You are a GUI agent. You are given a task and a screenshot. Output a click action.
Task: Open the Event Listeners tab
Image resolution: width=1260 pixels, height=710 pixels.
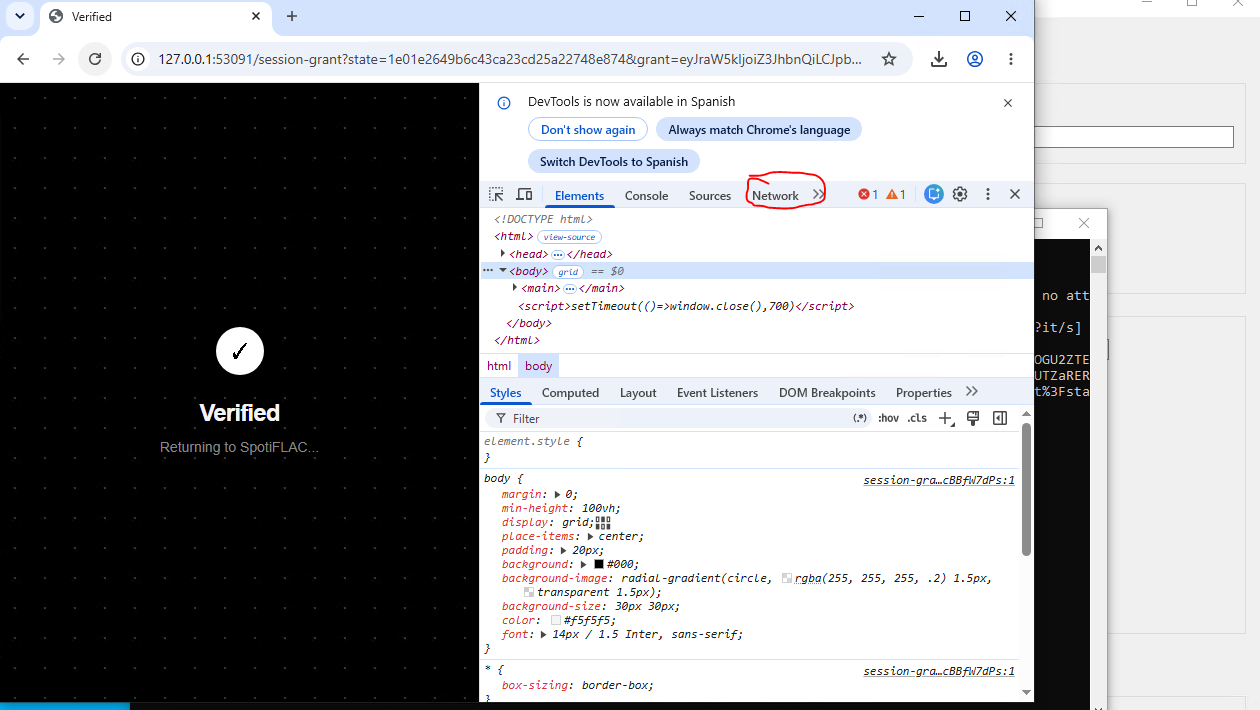pyautogui.click(x=717, y=393)
